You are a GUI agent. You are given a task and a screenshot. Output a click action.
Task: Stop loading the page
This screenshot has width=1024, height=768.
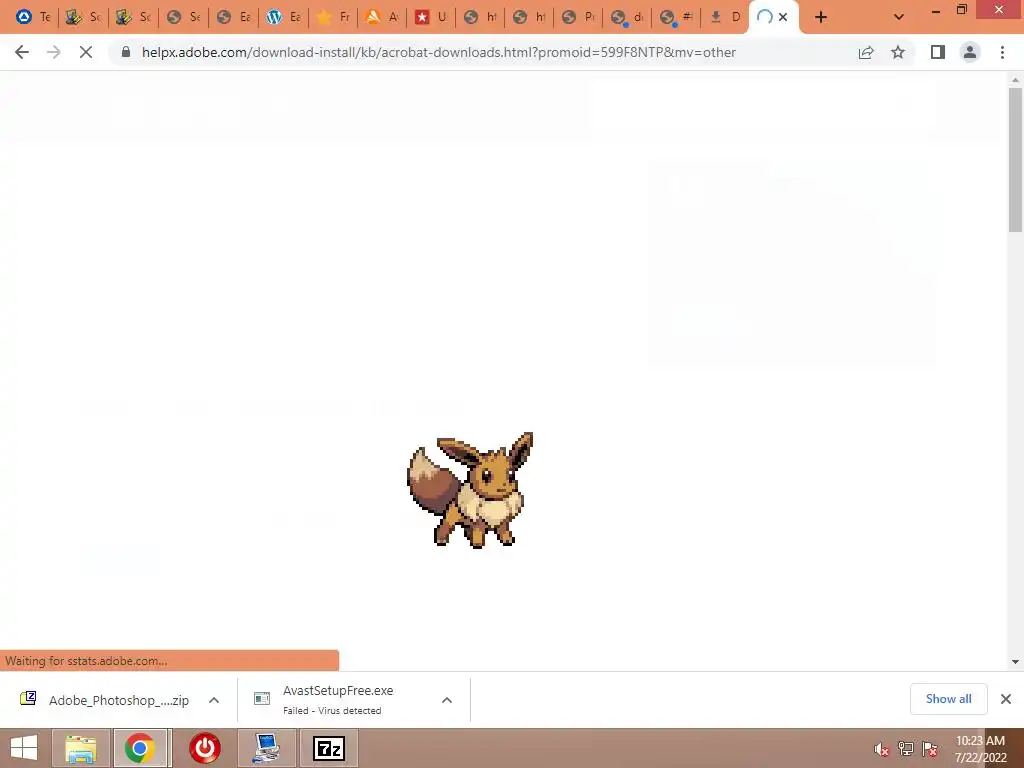pyautogui.click(x=86, y=52)
